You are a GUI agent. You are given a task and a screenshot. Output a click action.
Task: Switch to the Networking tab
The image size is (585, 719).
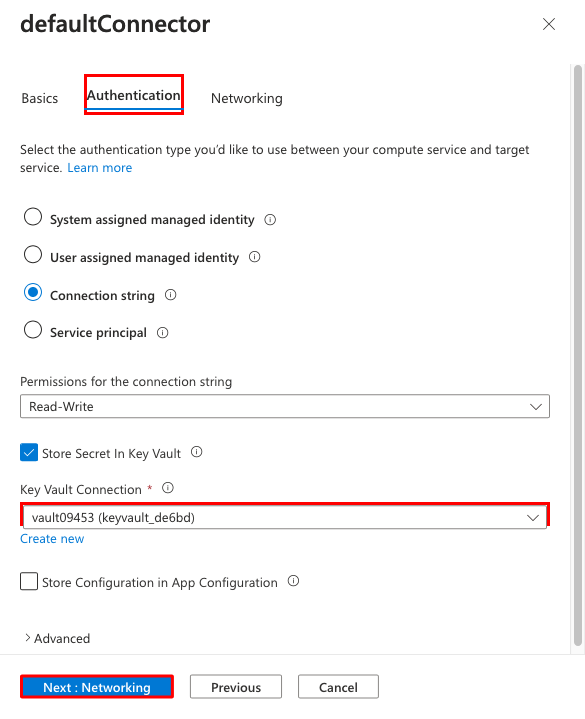pyautogui.click(x=247, y=98)
